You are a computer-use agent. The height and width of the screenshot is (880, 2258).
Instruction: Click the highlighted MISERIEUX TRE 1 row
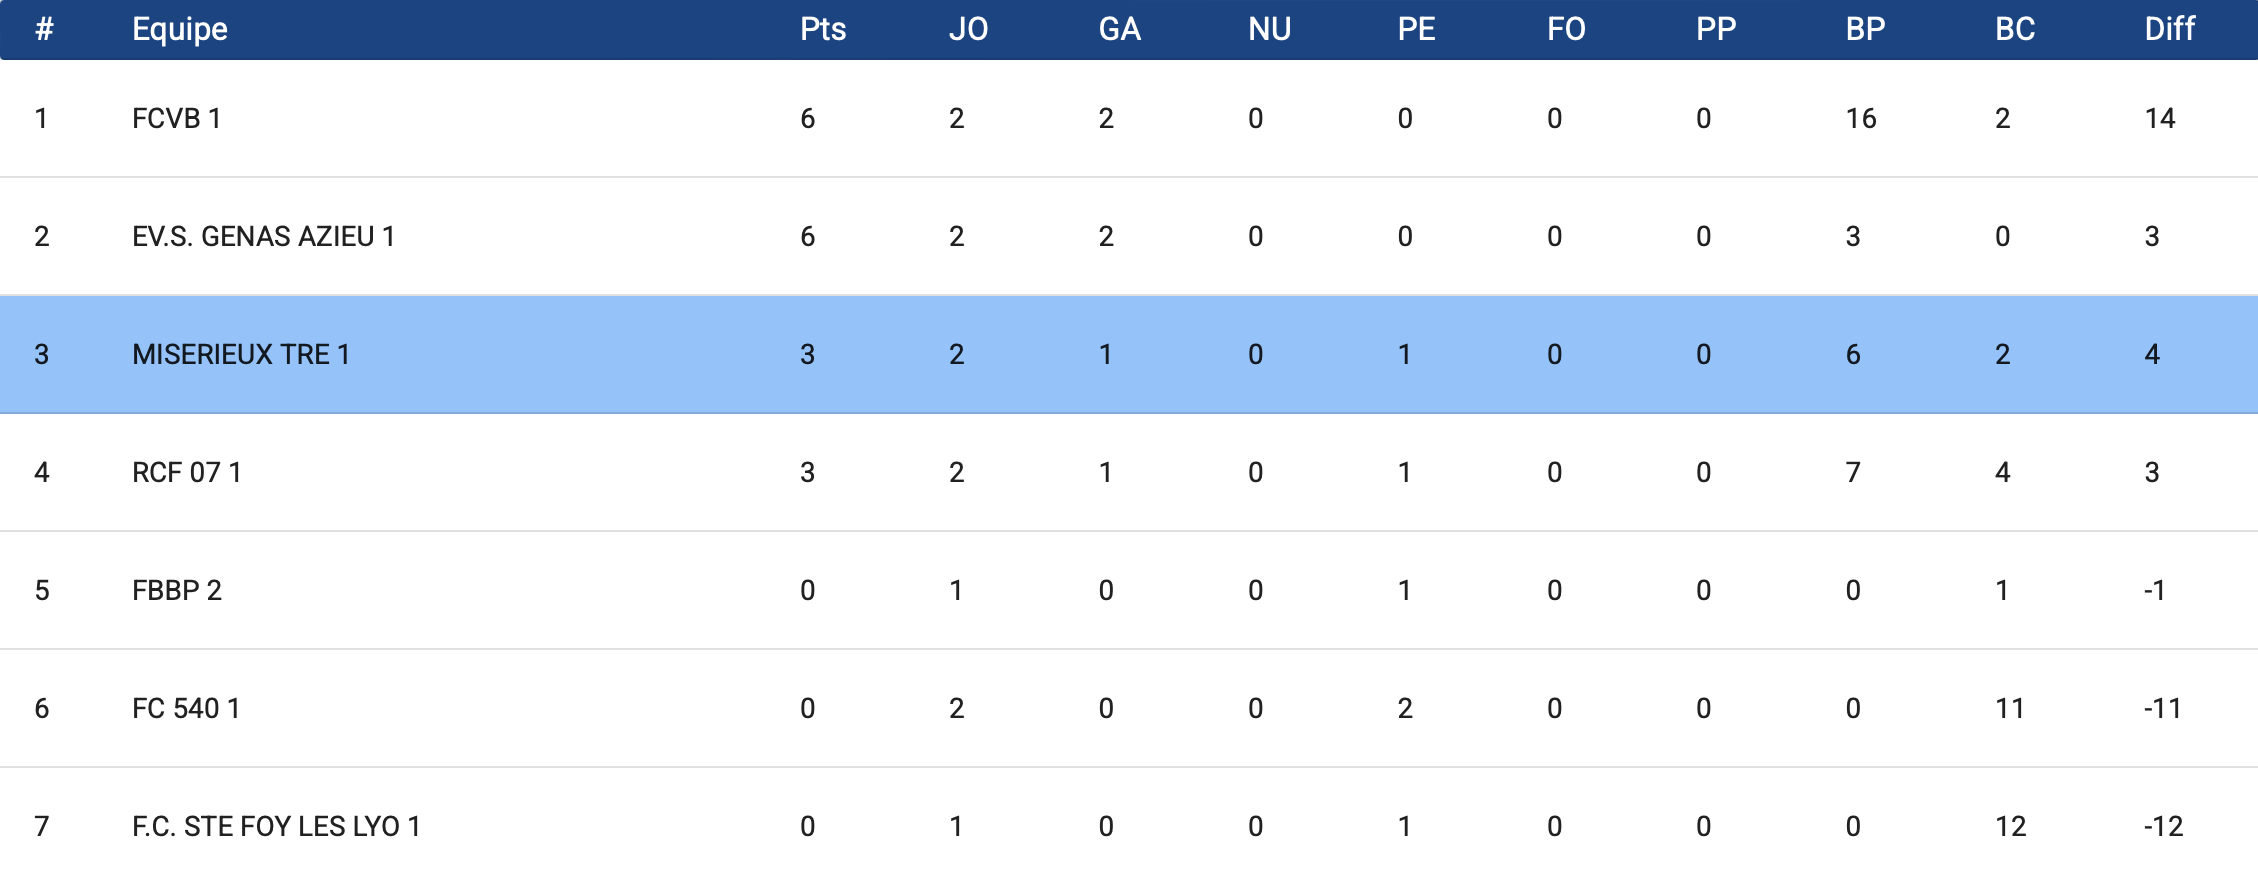241,355
